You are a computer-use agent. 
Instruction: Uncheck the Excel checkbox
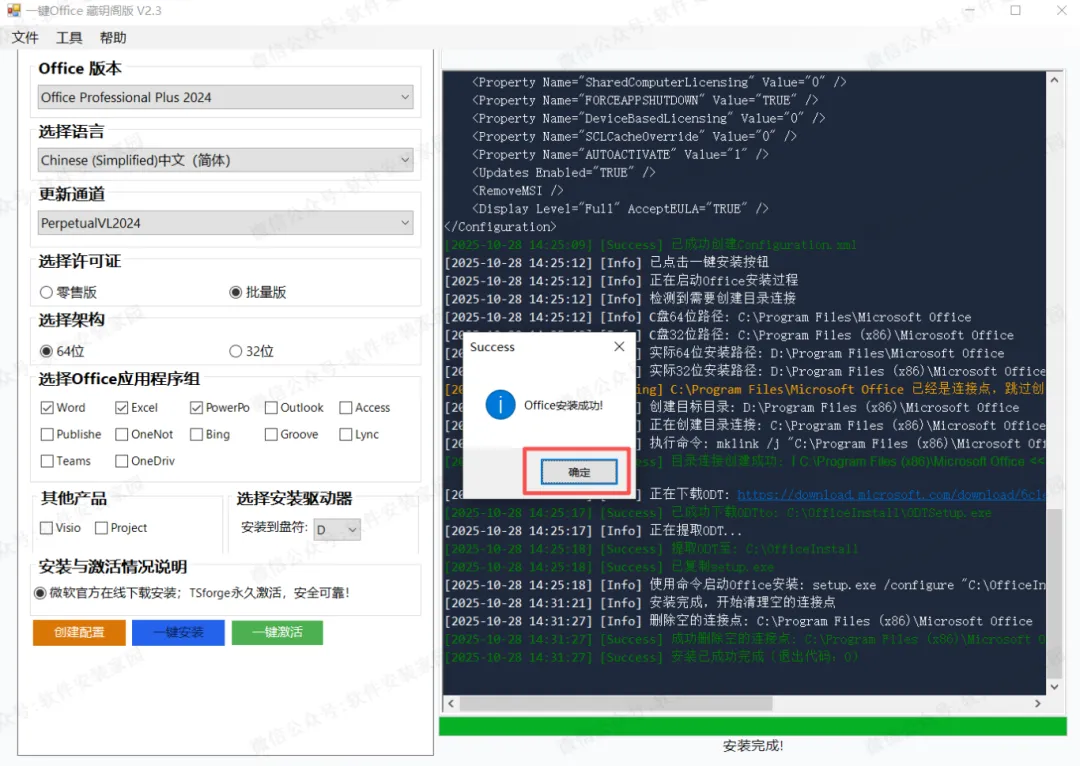click(x=122, y=408)
